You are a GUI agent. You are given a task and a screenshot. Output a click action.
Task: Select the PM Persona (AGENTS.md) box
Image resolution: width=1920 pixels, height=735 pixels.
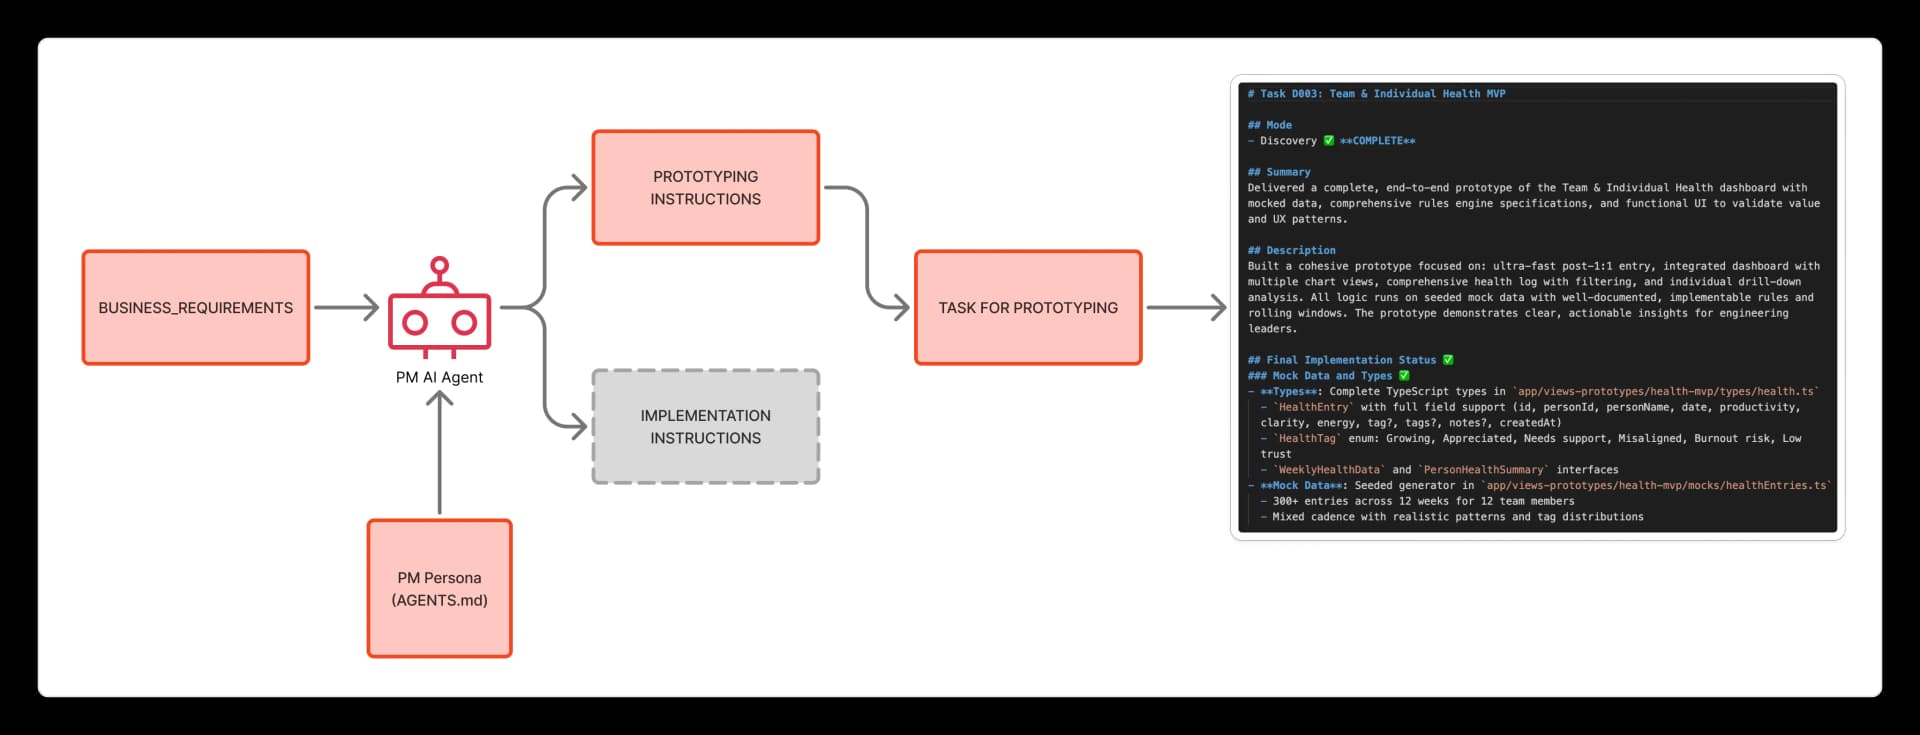(x=440, y=589)
